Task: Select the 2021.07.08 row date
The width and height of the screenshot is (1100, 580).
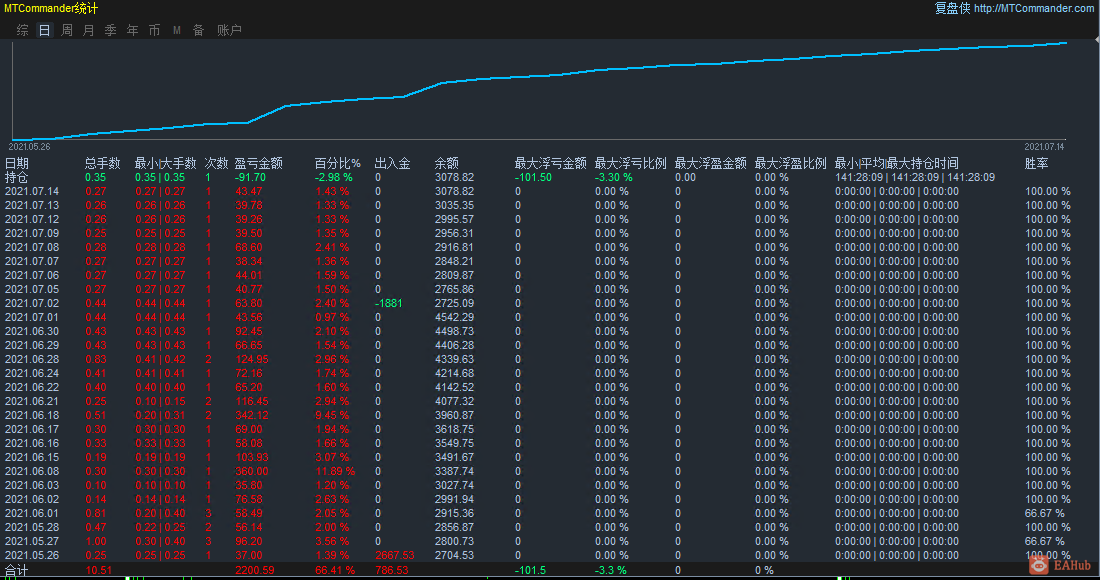Action: [32, 248]
